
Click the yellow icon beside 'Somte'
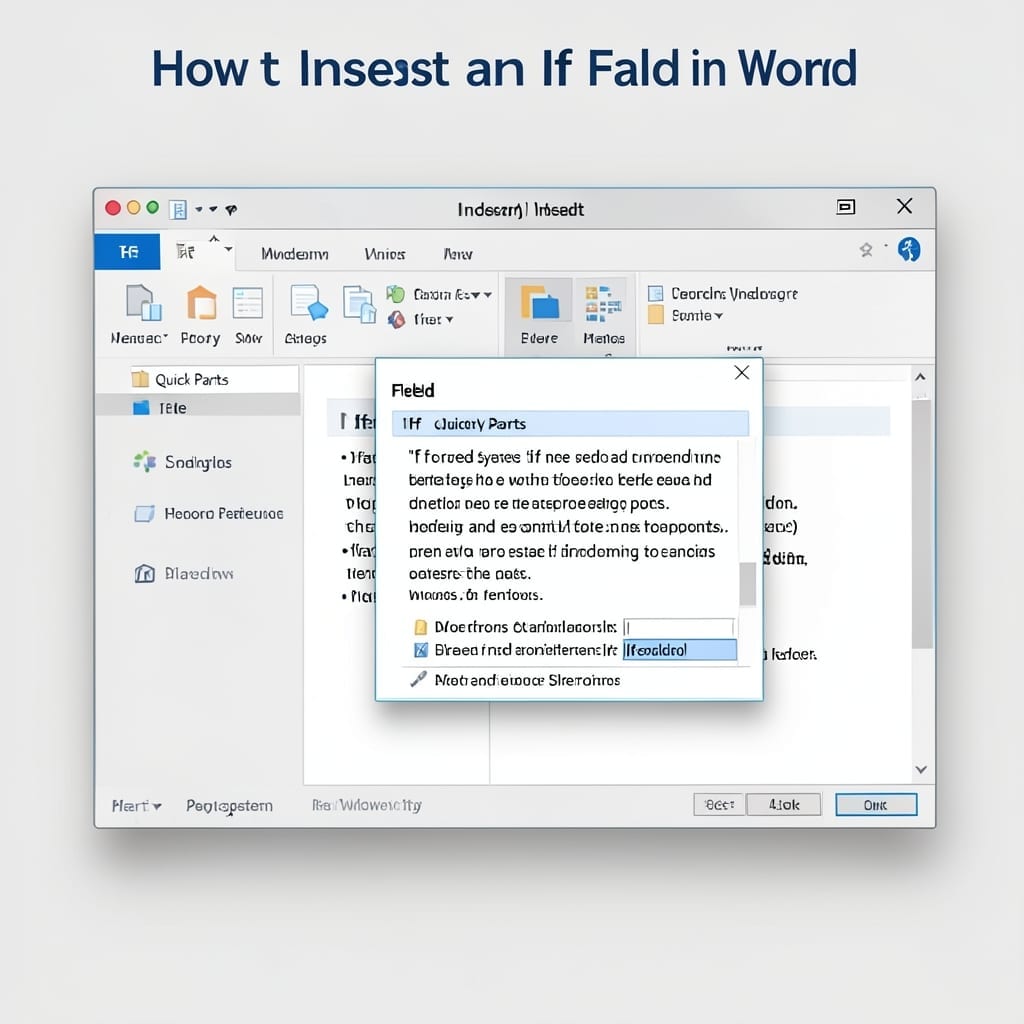coord(656,315)
